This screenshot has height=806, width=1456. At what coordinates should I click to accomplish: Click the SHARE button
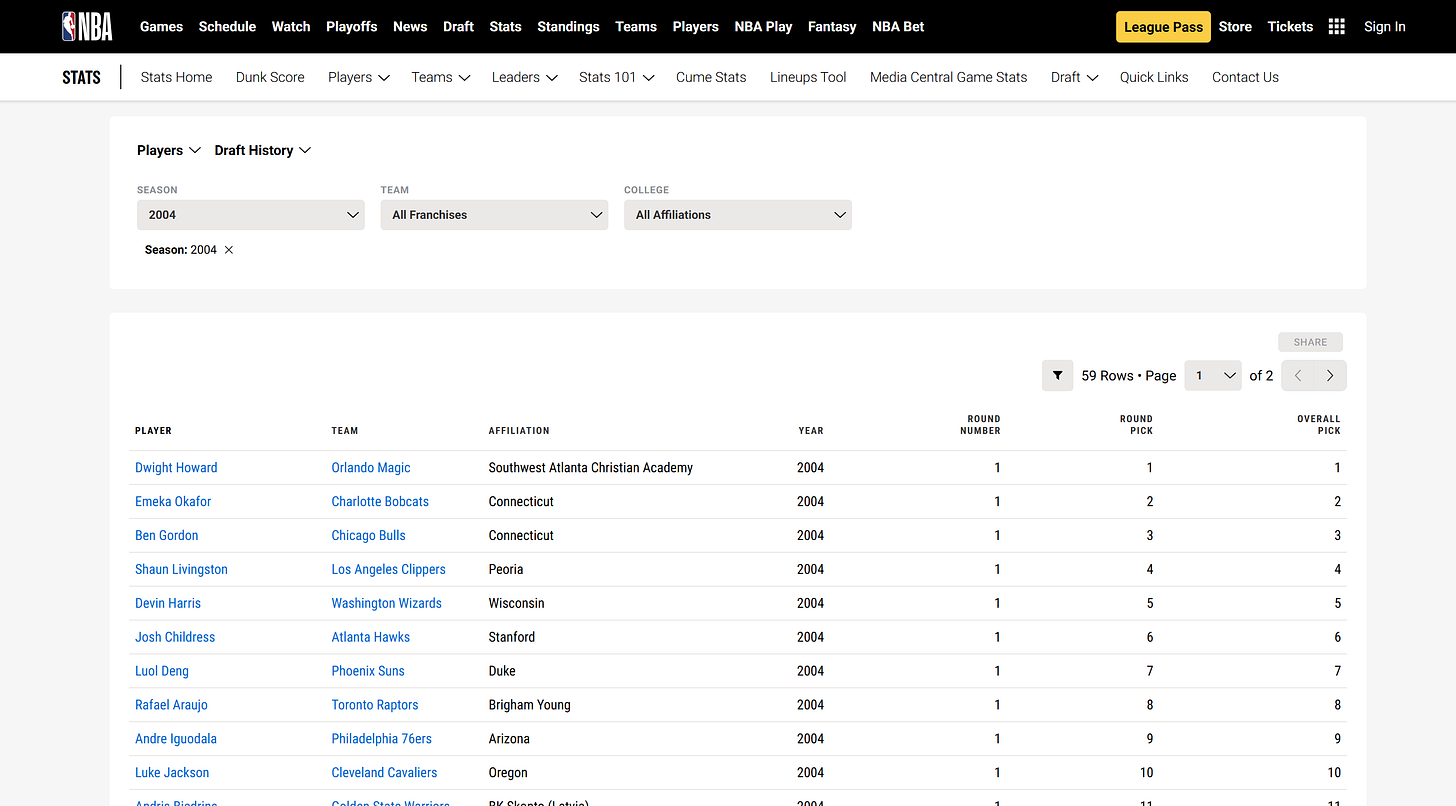click(x=1310, y=342)
